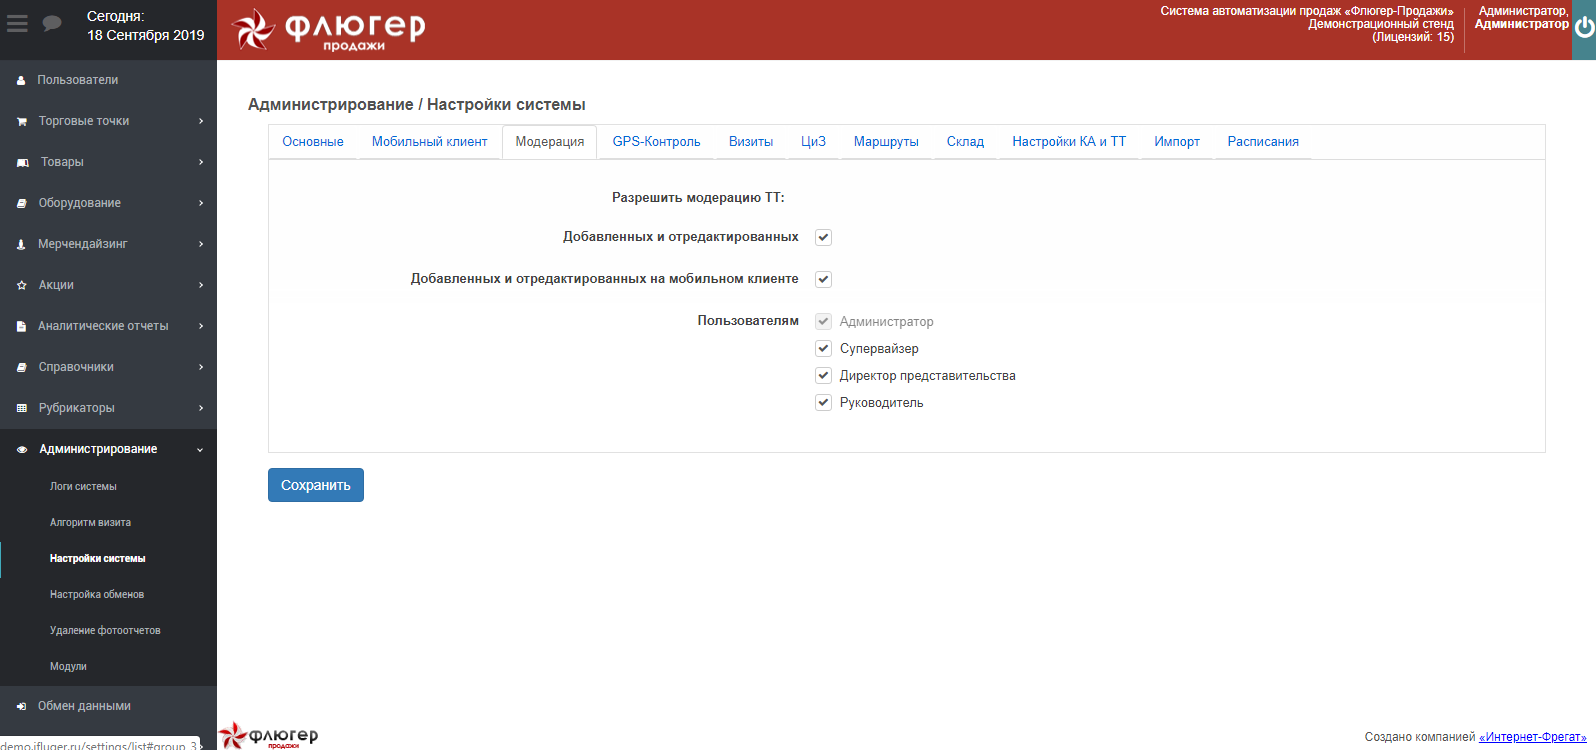
Task: Expand Аналитические отчеты submenu arrow
Action: (201, 326)
